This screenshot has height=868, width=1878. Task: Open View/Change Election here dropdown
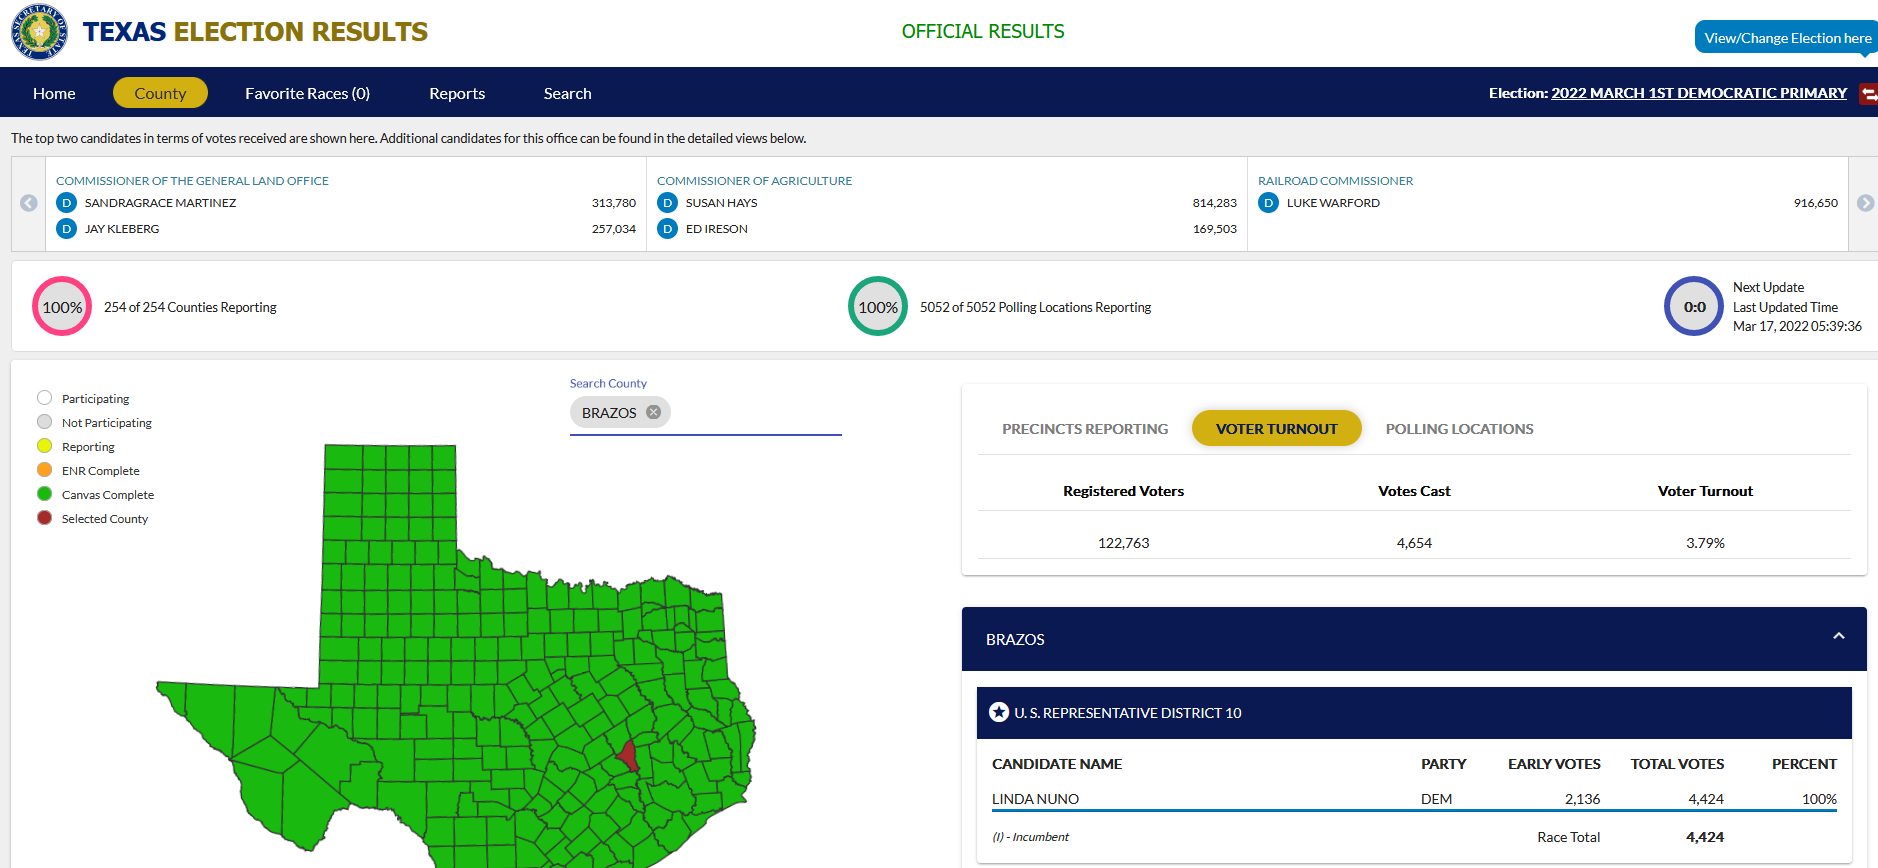pyautogui.click(x=1786, y=38)
